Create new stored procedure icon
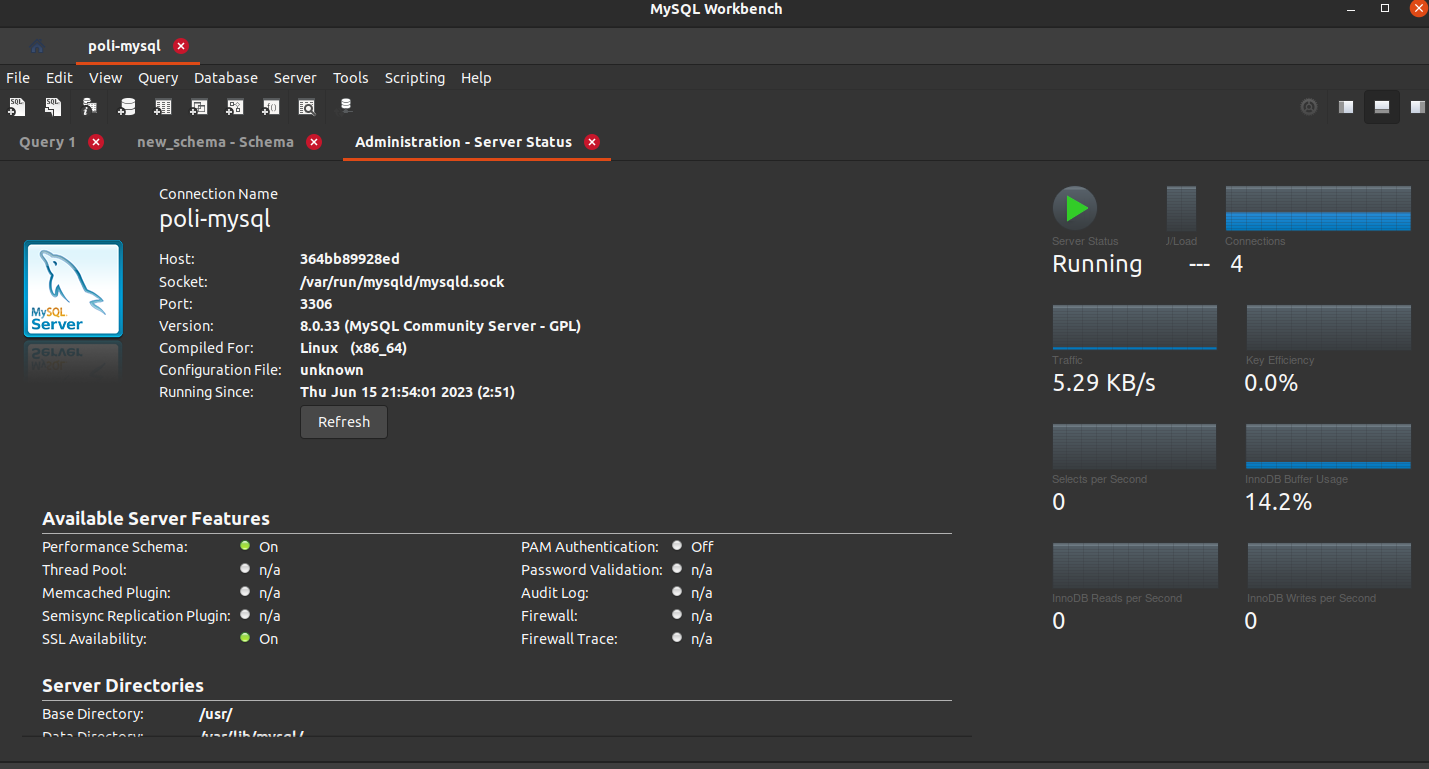This screenshot has width=1429, height=769. point(235,106)
